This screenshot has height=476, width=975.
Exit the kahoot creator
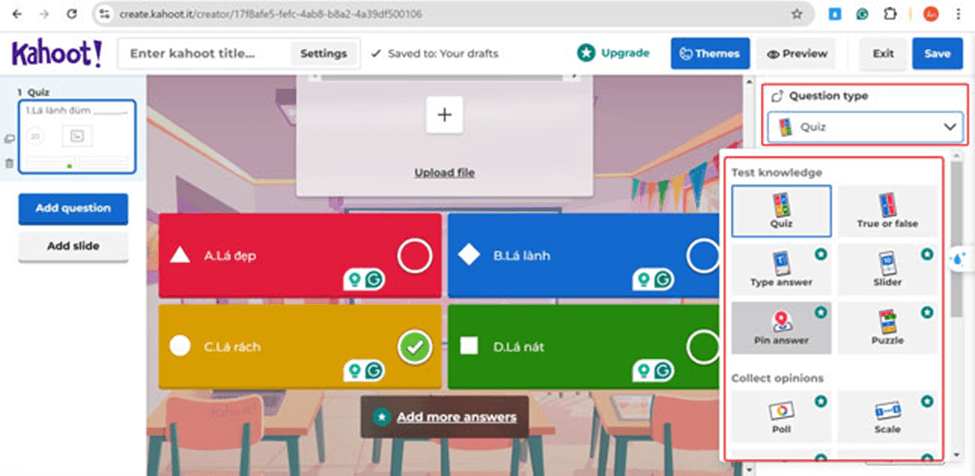pos(883,53)
